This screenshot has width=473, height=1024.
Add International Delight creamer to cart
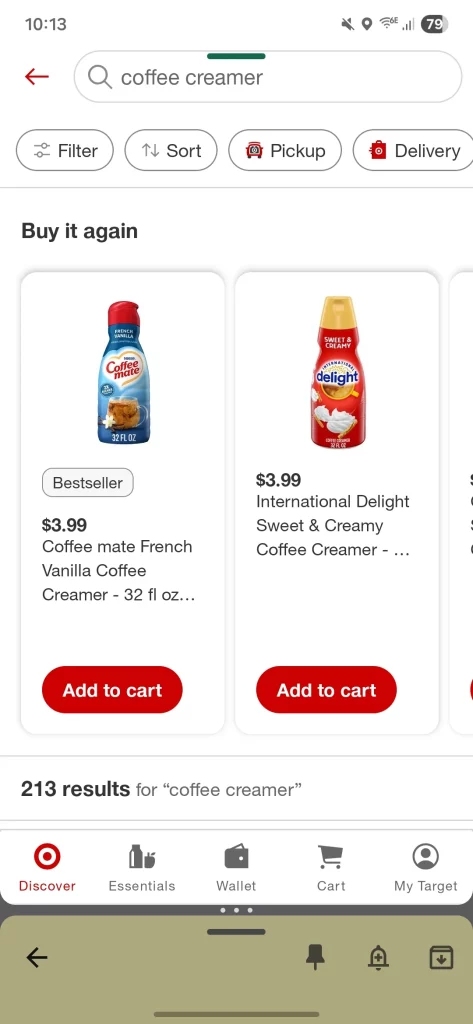pyautogui.click(x=327, y=690)
